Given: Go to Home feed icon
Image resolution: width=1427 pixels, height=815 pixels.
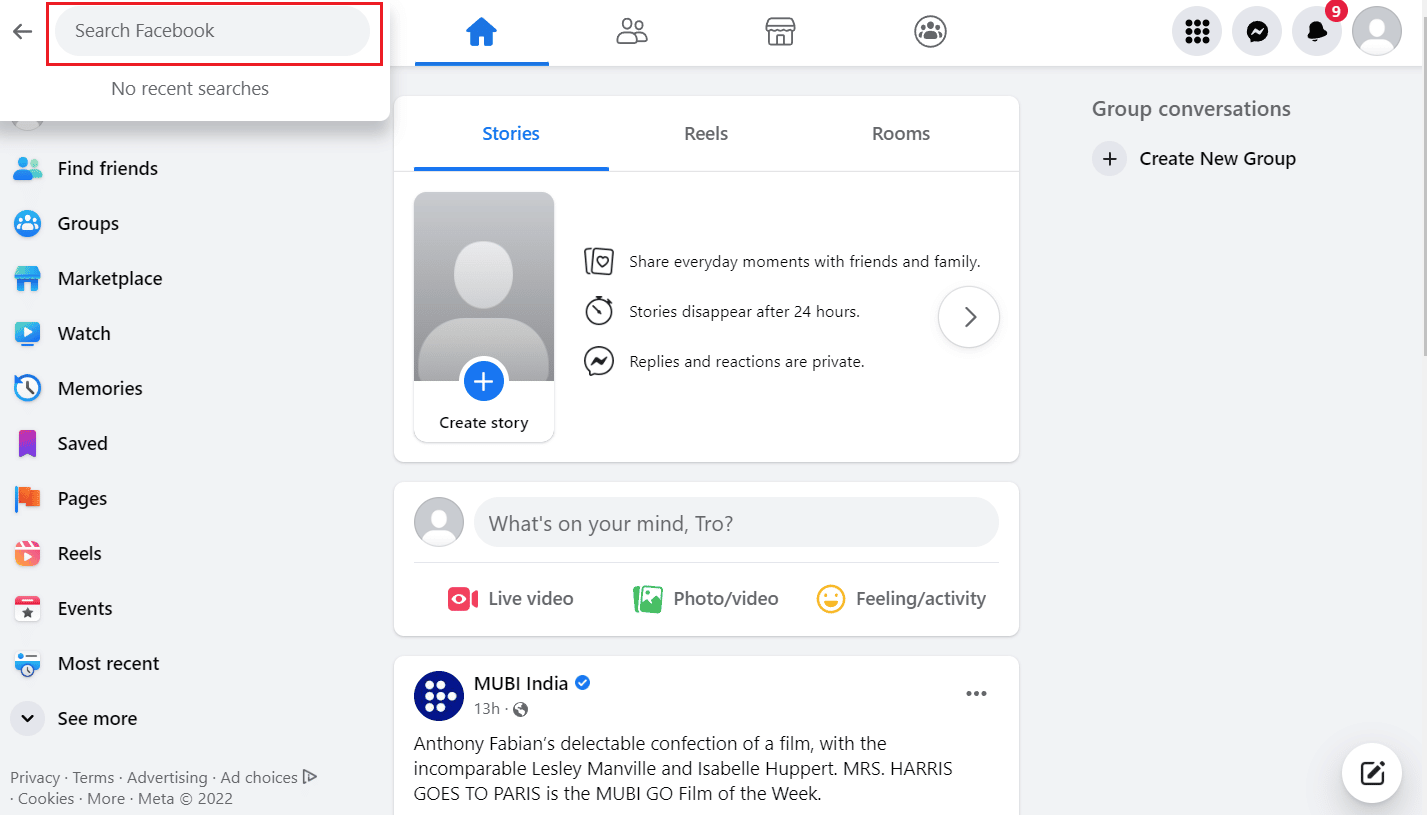Looking at the screenshot, I should [482, 32].
